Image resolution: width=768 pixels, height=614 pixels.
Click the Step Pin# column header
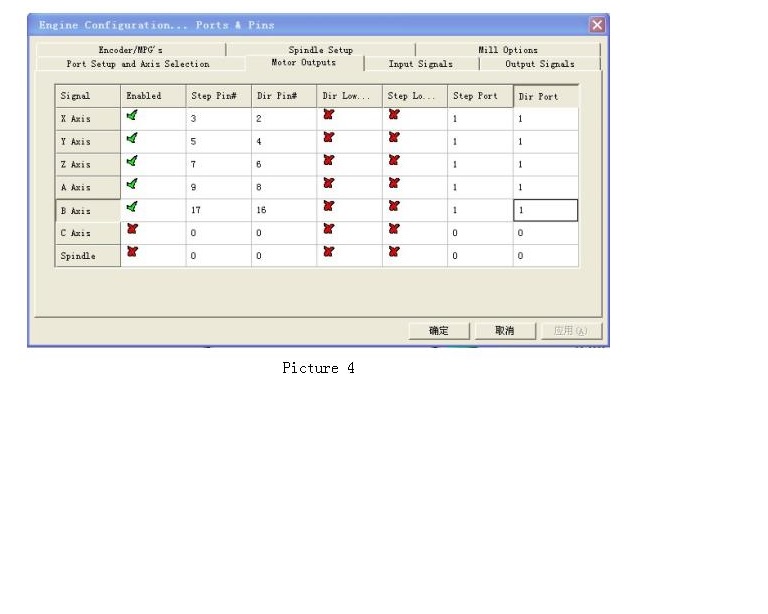coord(218,96)
